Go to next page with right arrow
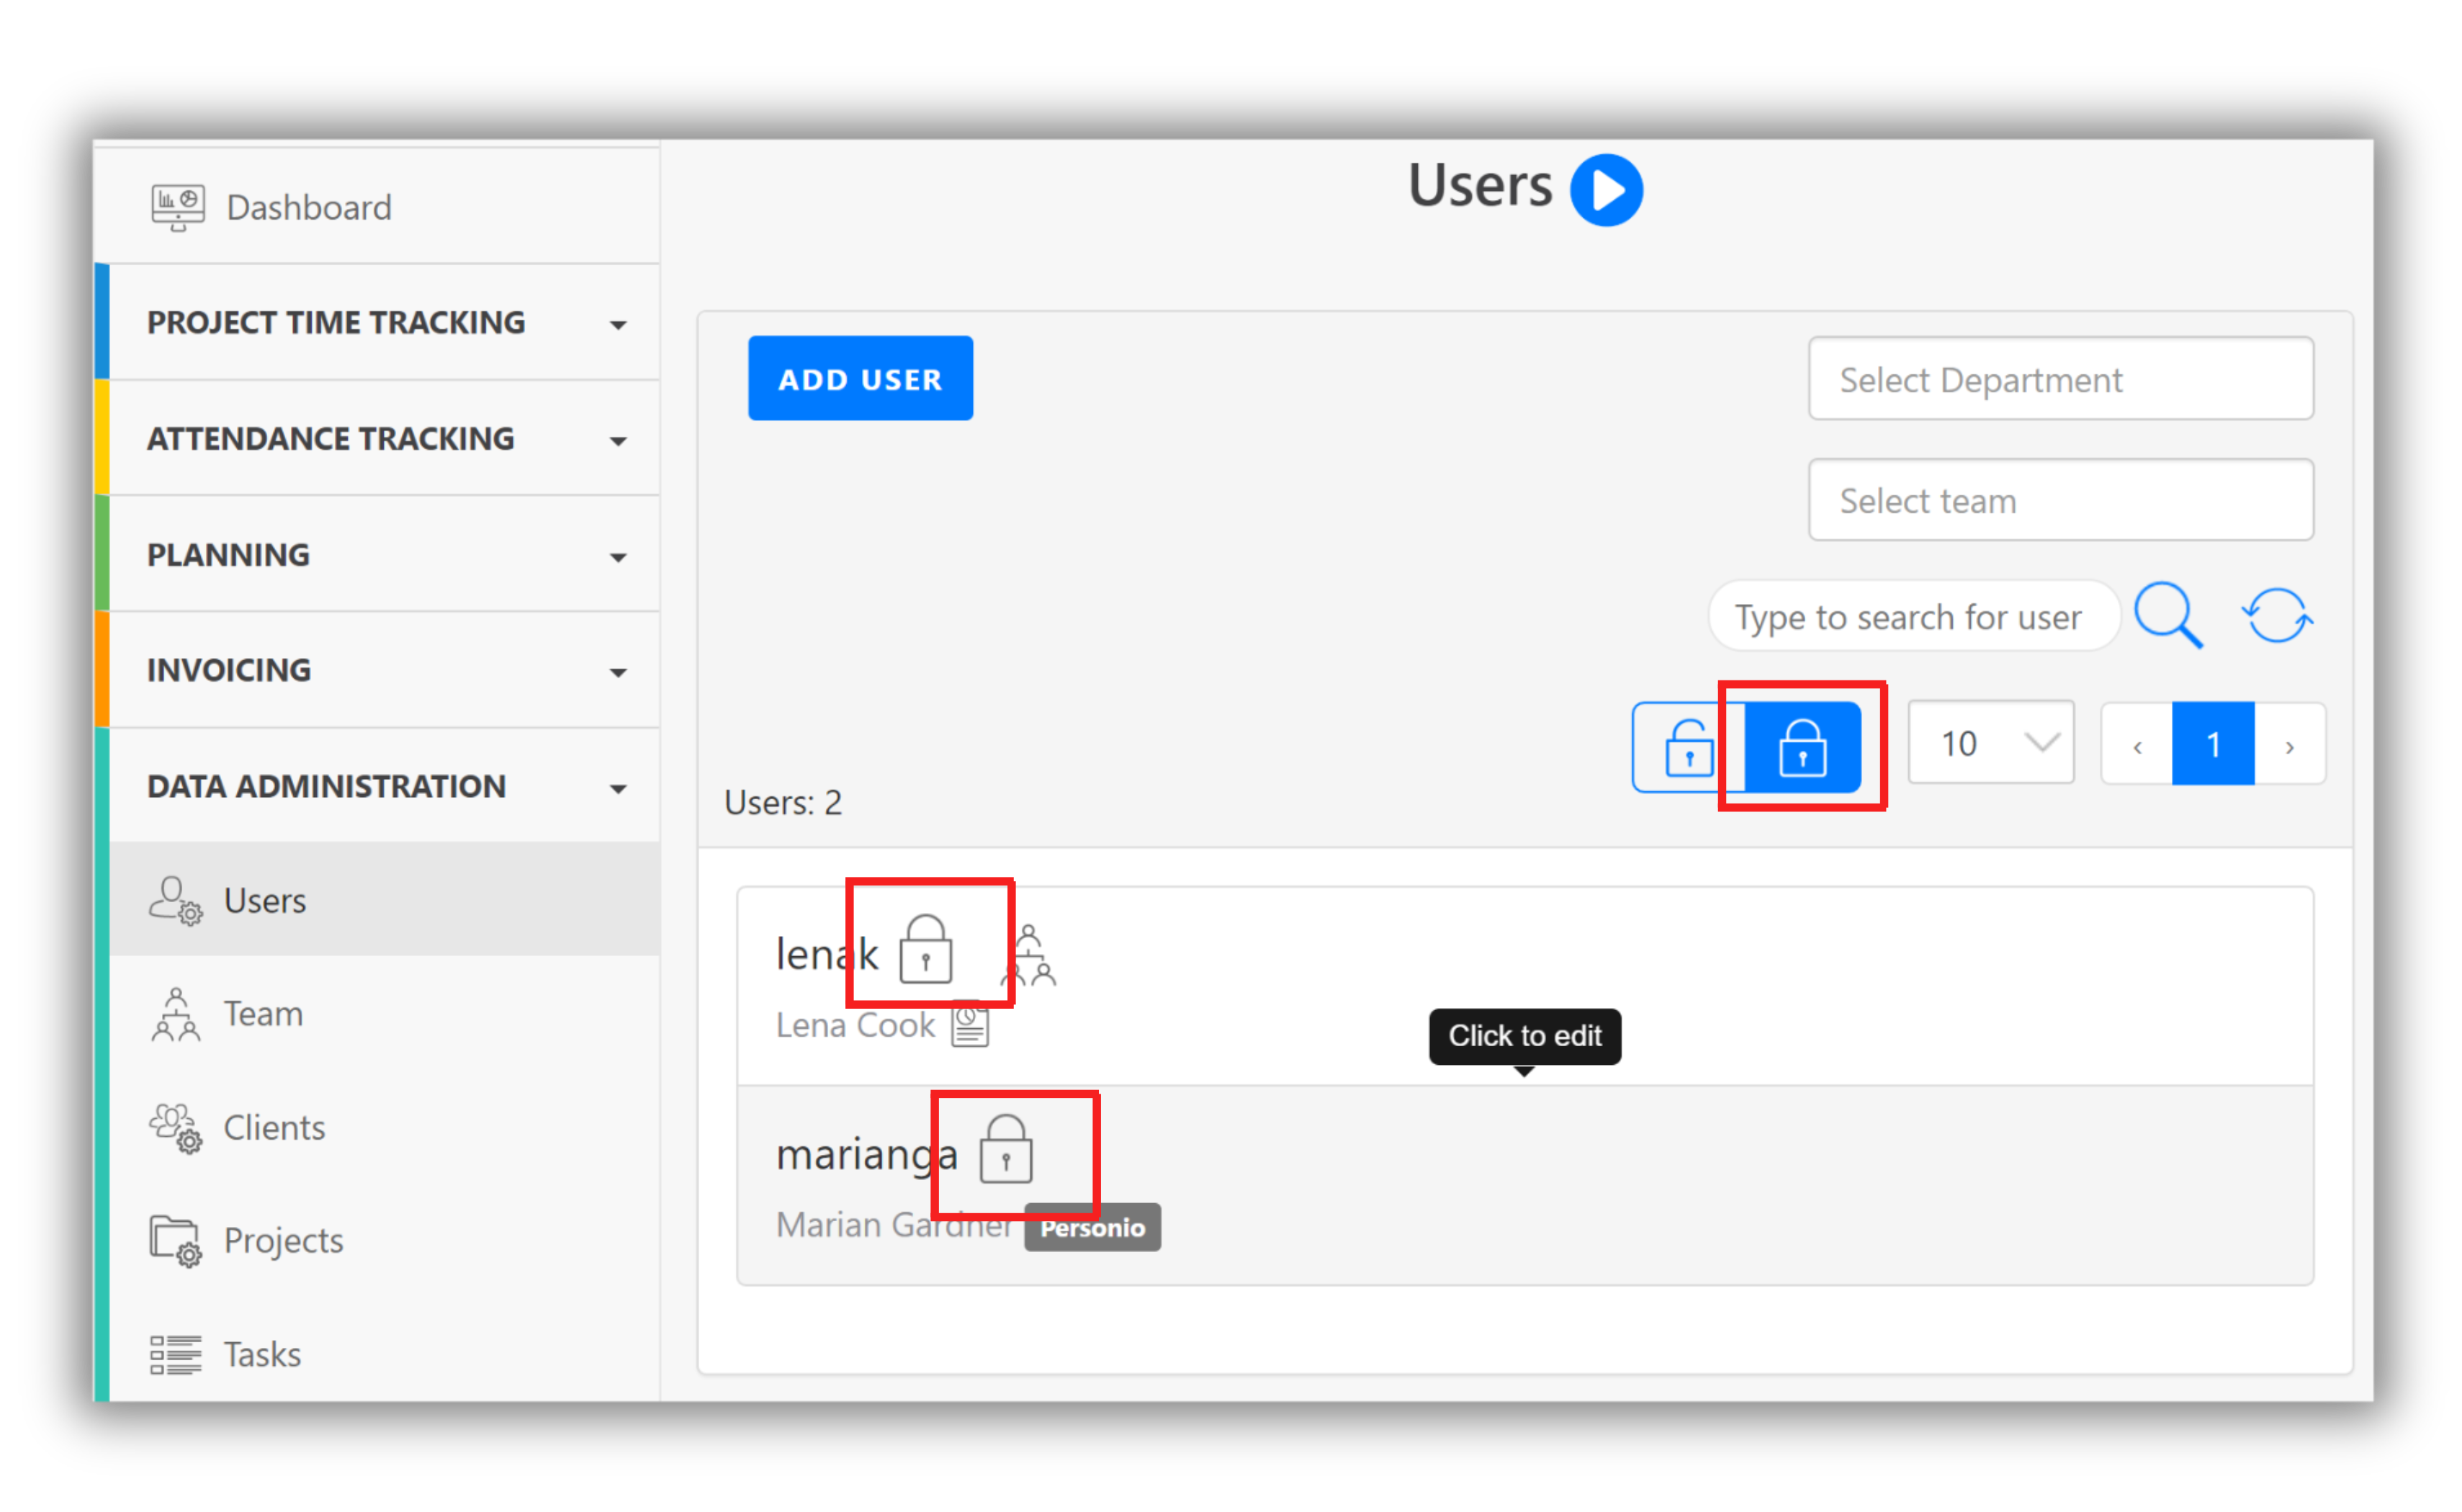Viewport: 2462px width, 1512px height. [x=2289, y=745]
